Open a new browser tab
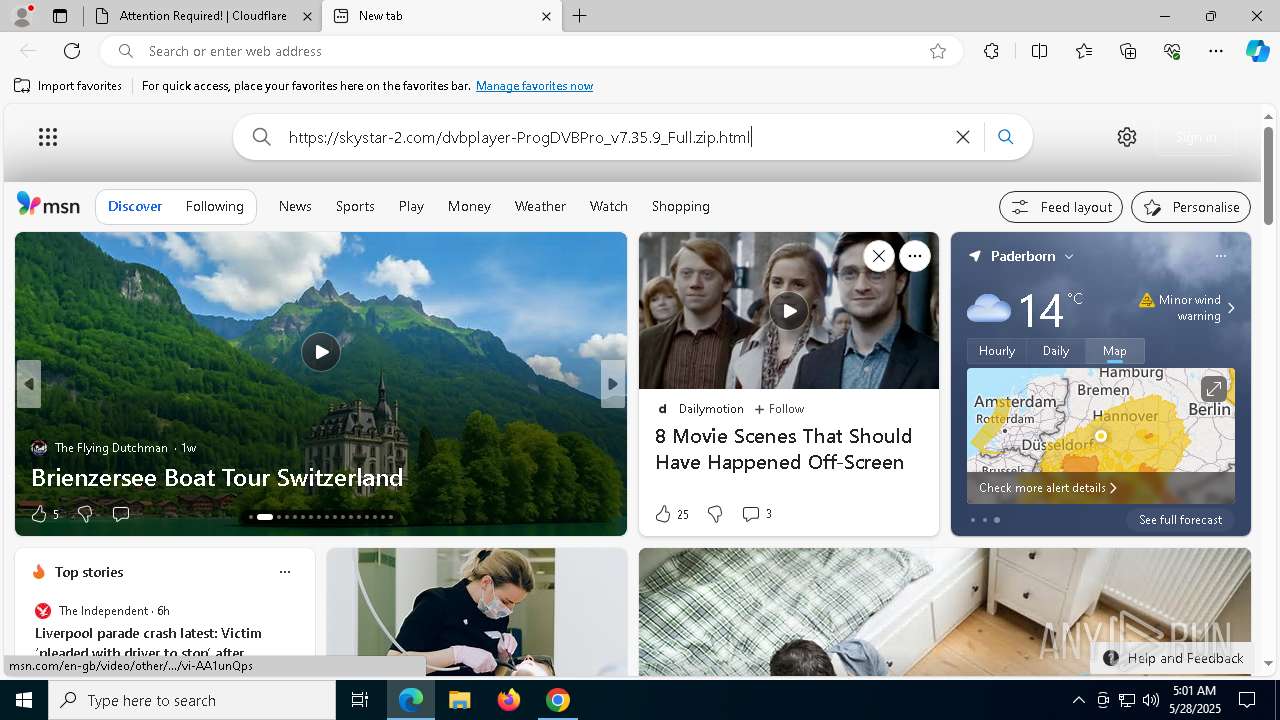Viewport: 1280px width, 720px height. [x=580, y=16]
